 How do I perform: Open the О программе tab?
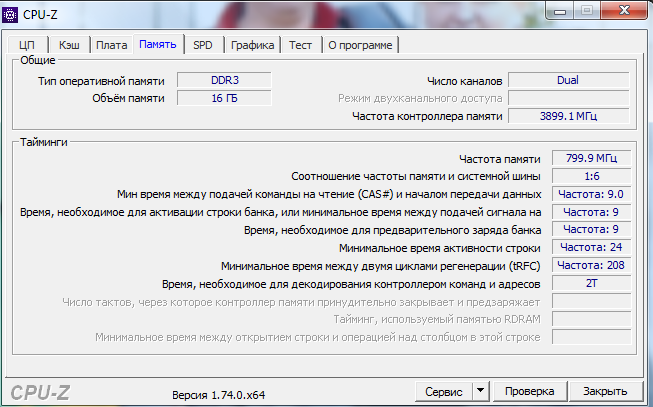(360, 45)
